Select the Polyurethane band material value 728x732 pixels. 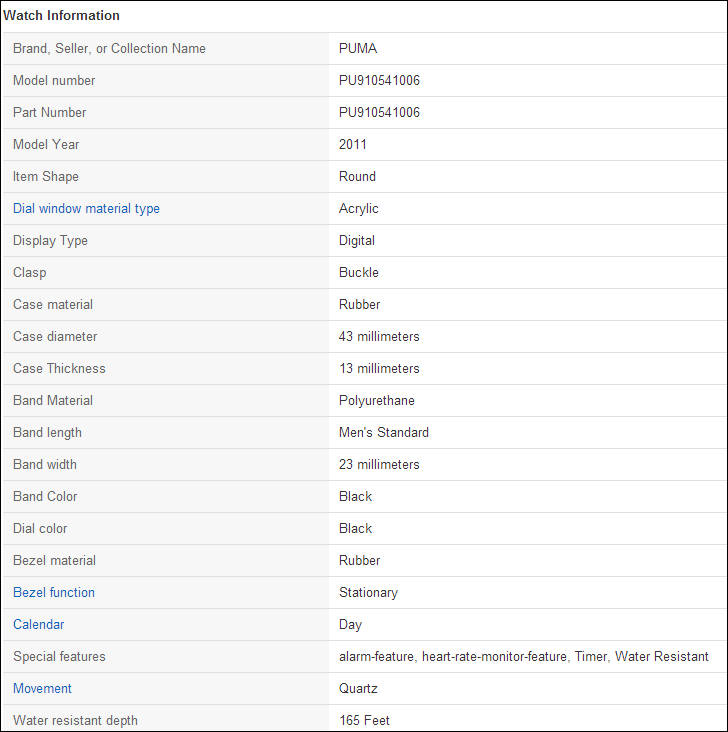[377, 401]
